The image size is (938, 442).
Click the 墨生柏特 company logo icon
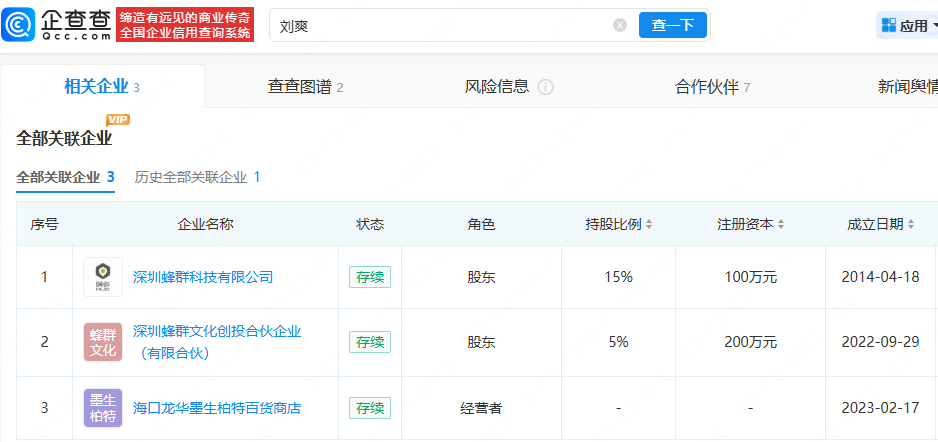[x=103, y=408]
